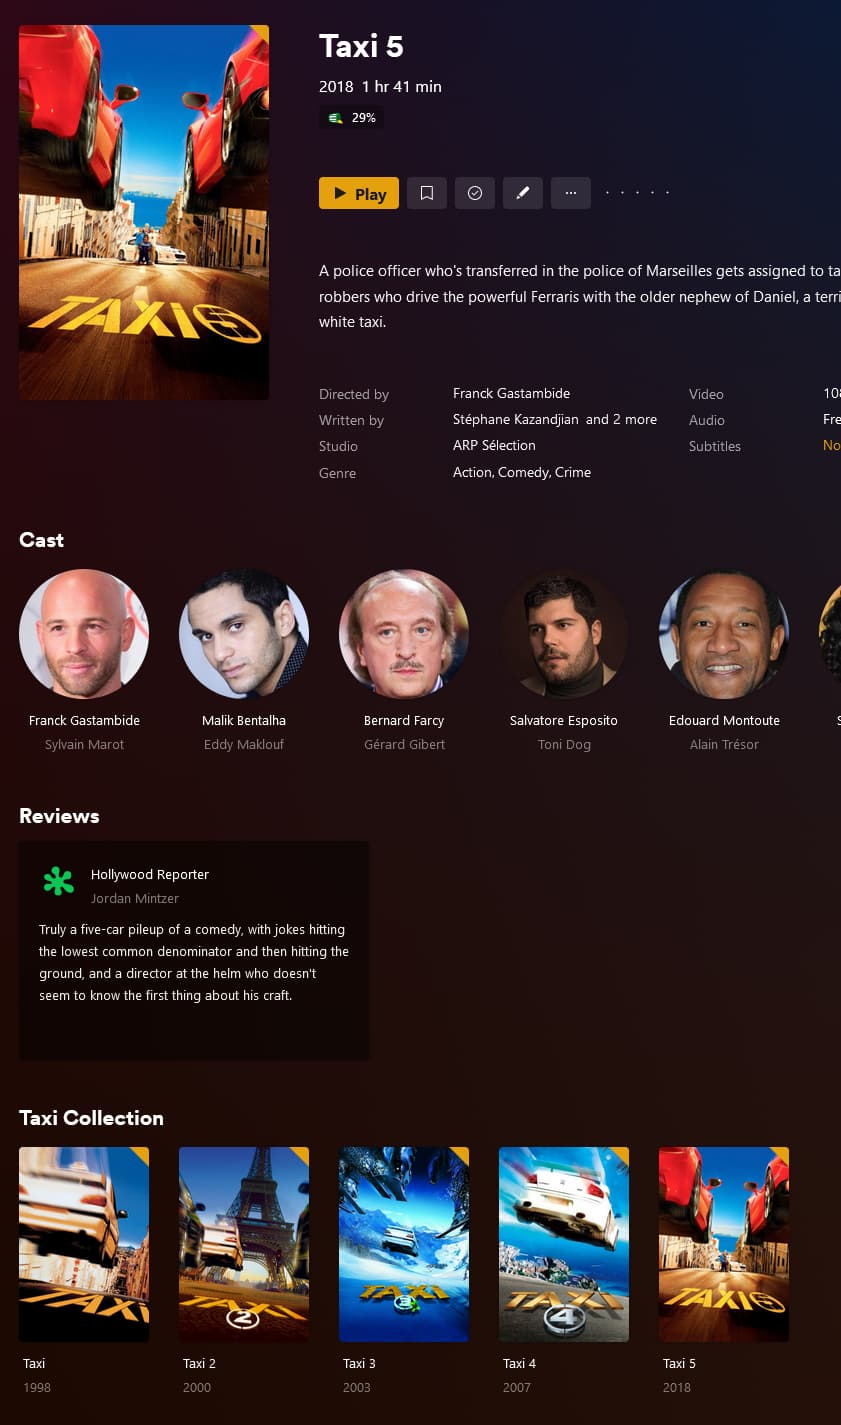Open the more options ellipsis button

point(571,193)
